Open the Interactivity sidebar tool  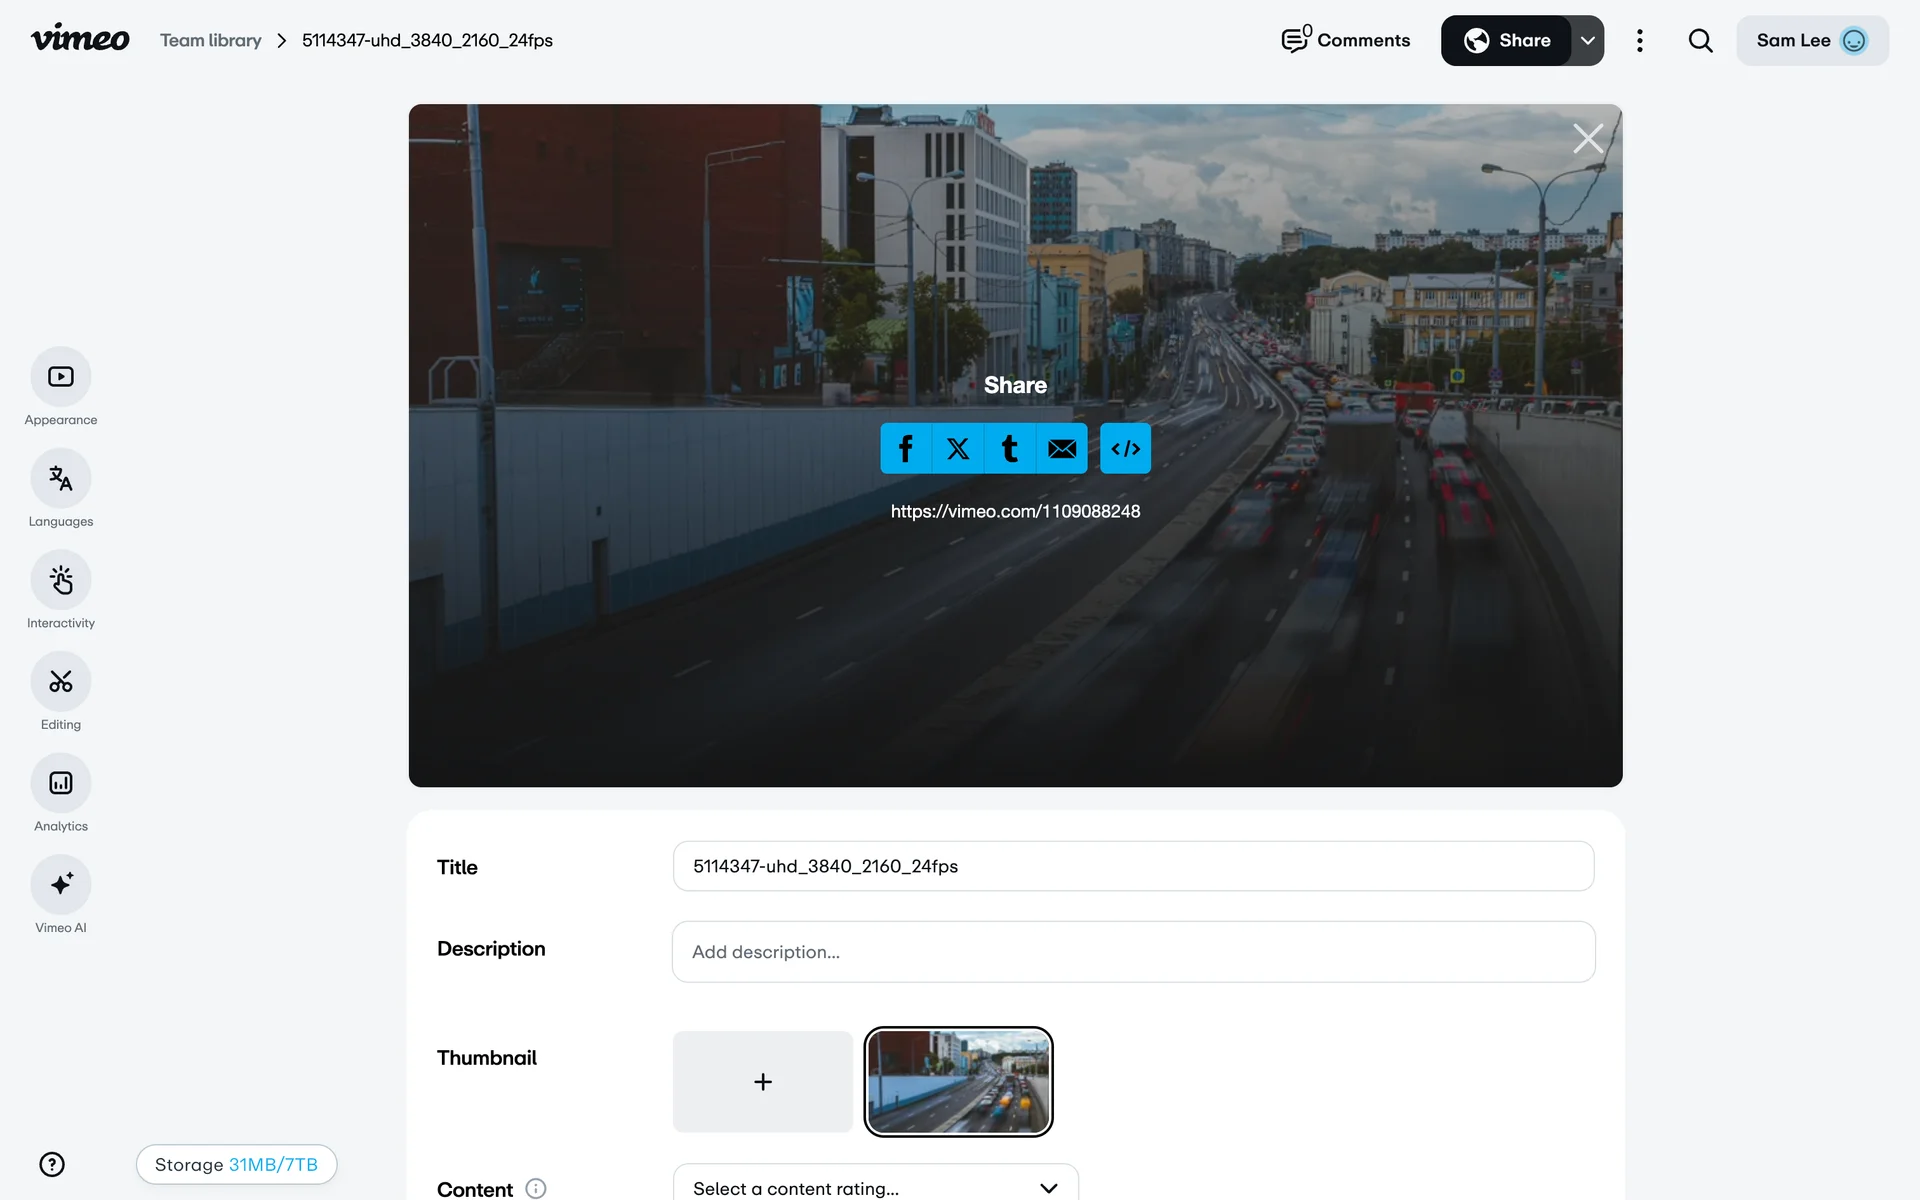61,580
